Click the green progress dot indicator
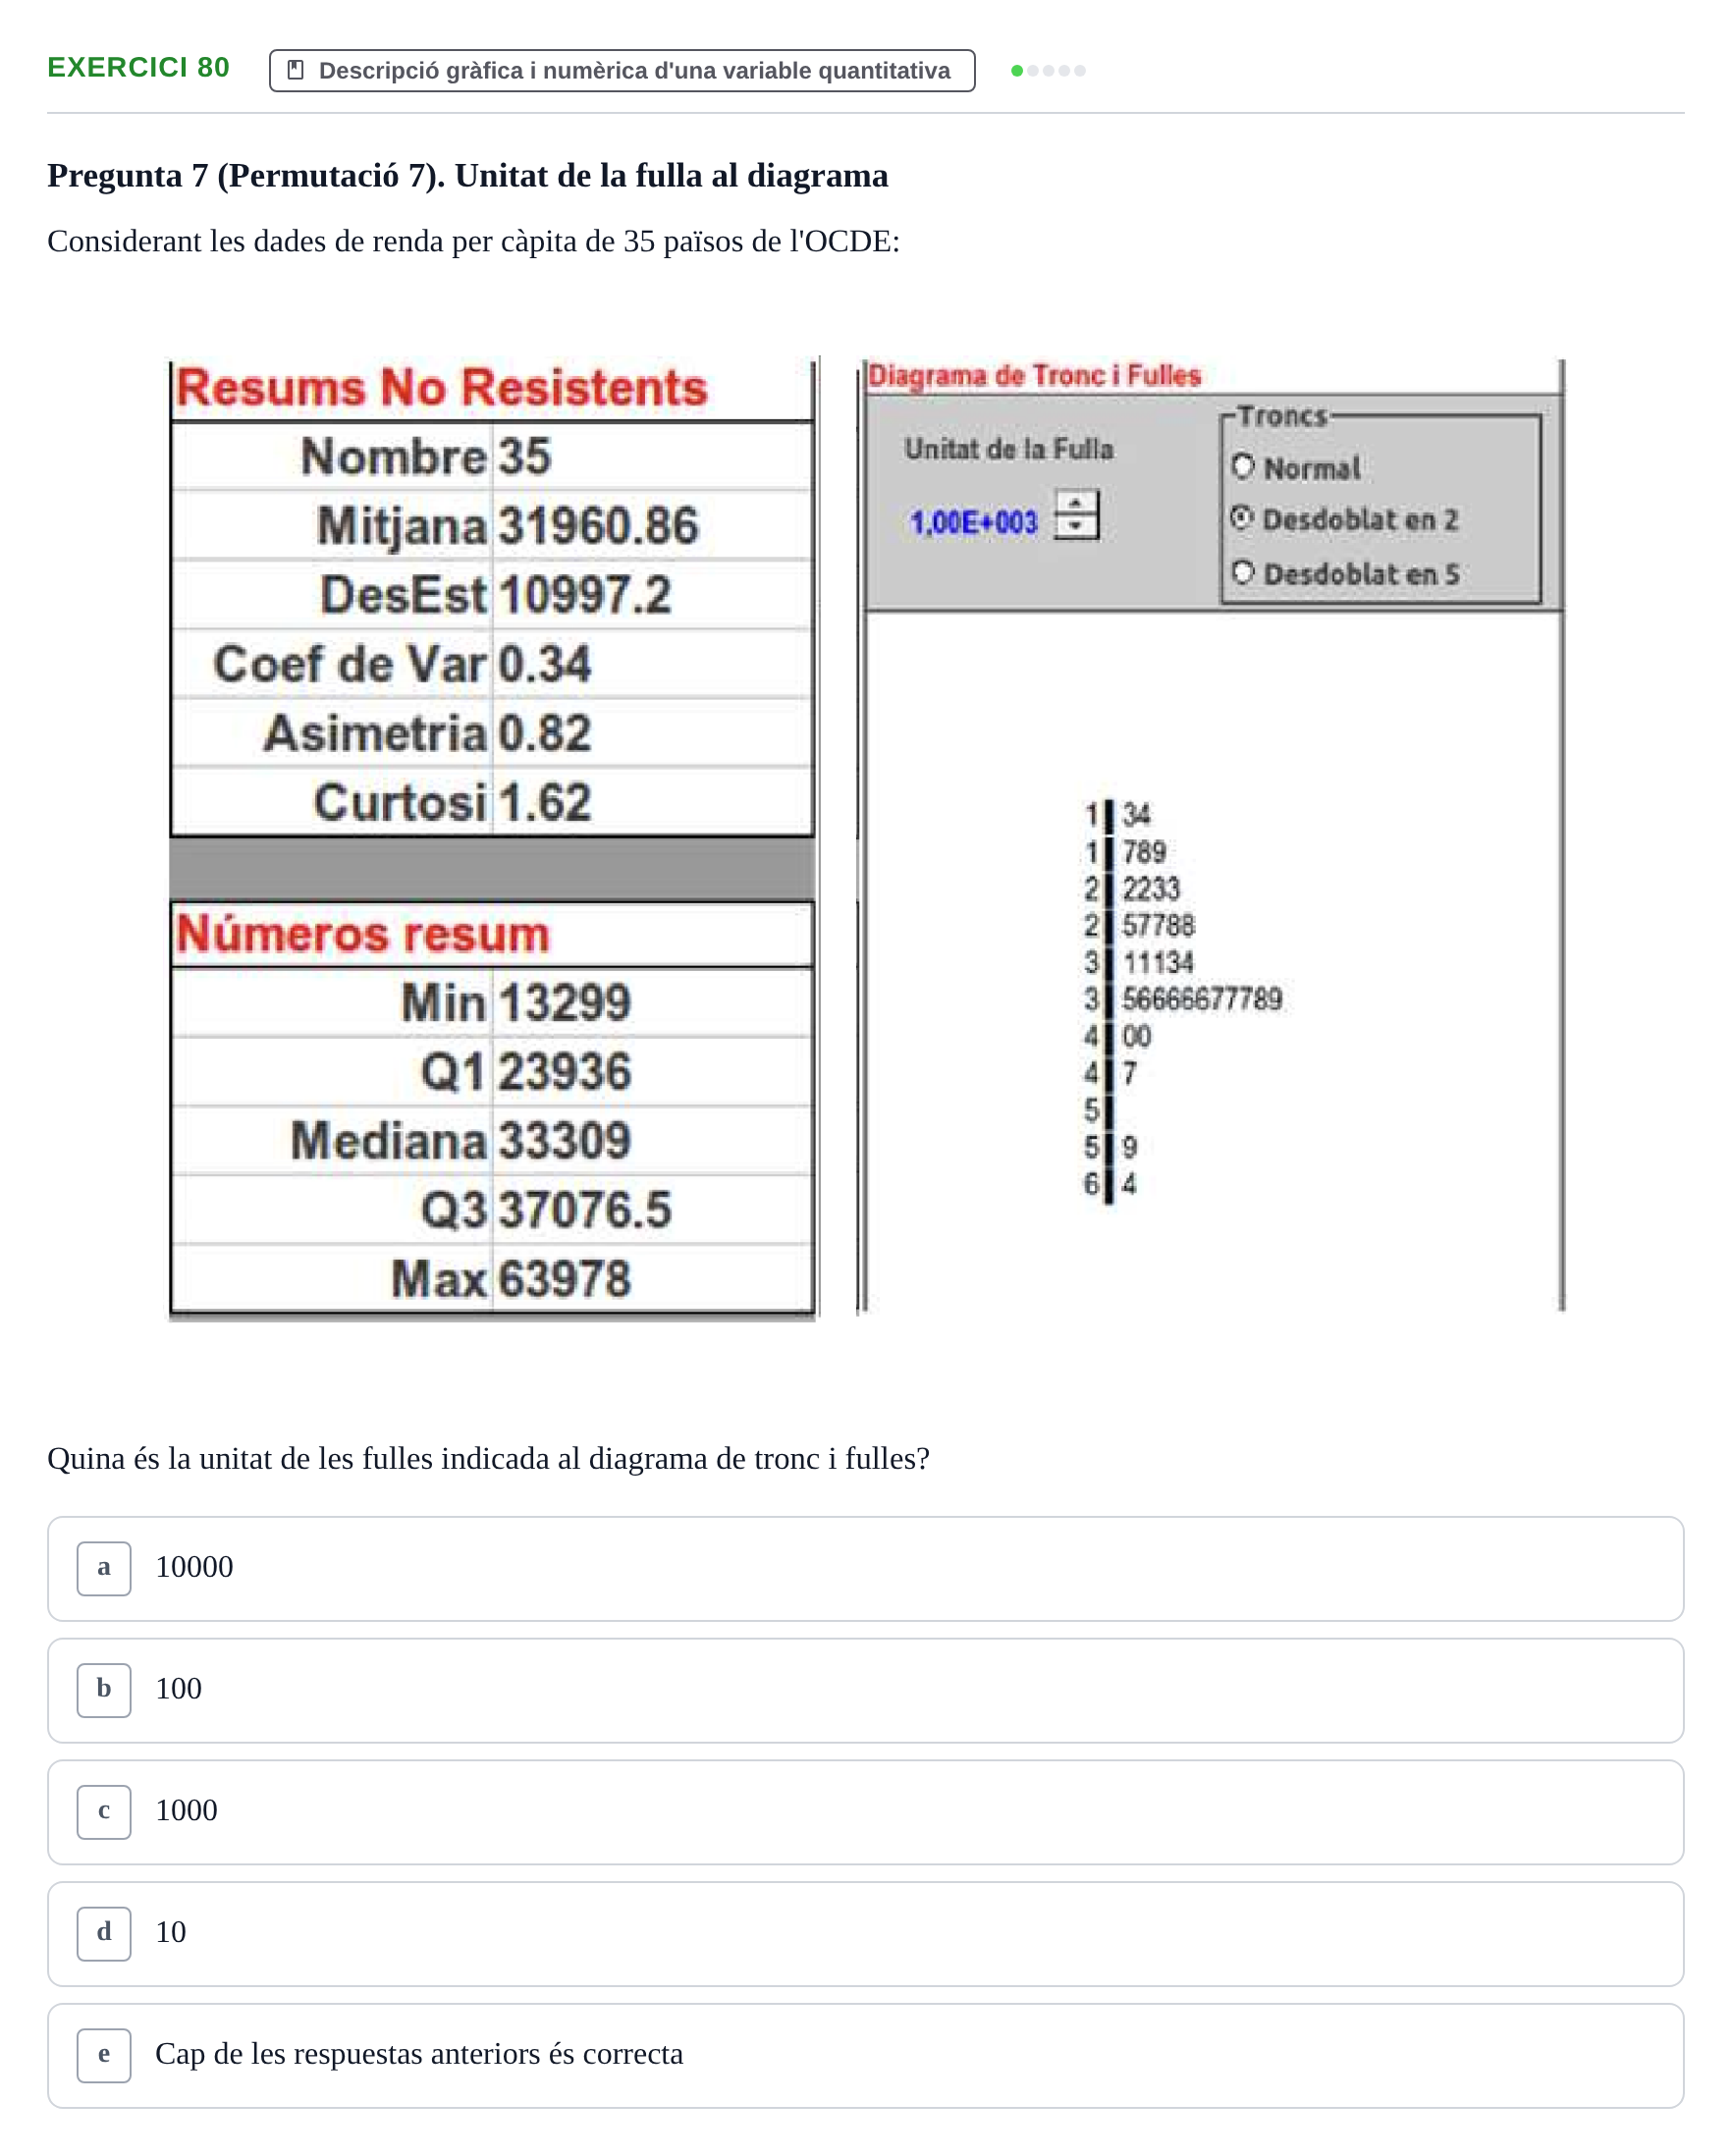Screen dimensions: 1732x2156 coord(1017,71)
